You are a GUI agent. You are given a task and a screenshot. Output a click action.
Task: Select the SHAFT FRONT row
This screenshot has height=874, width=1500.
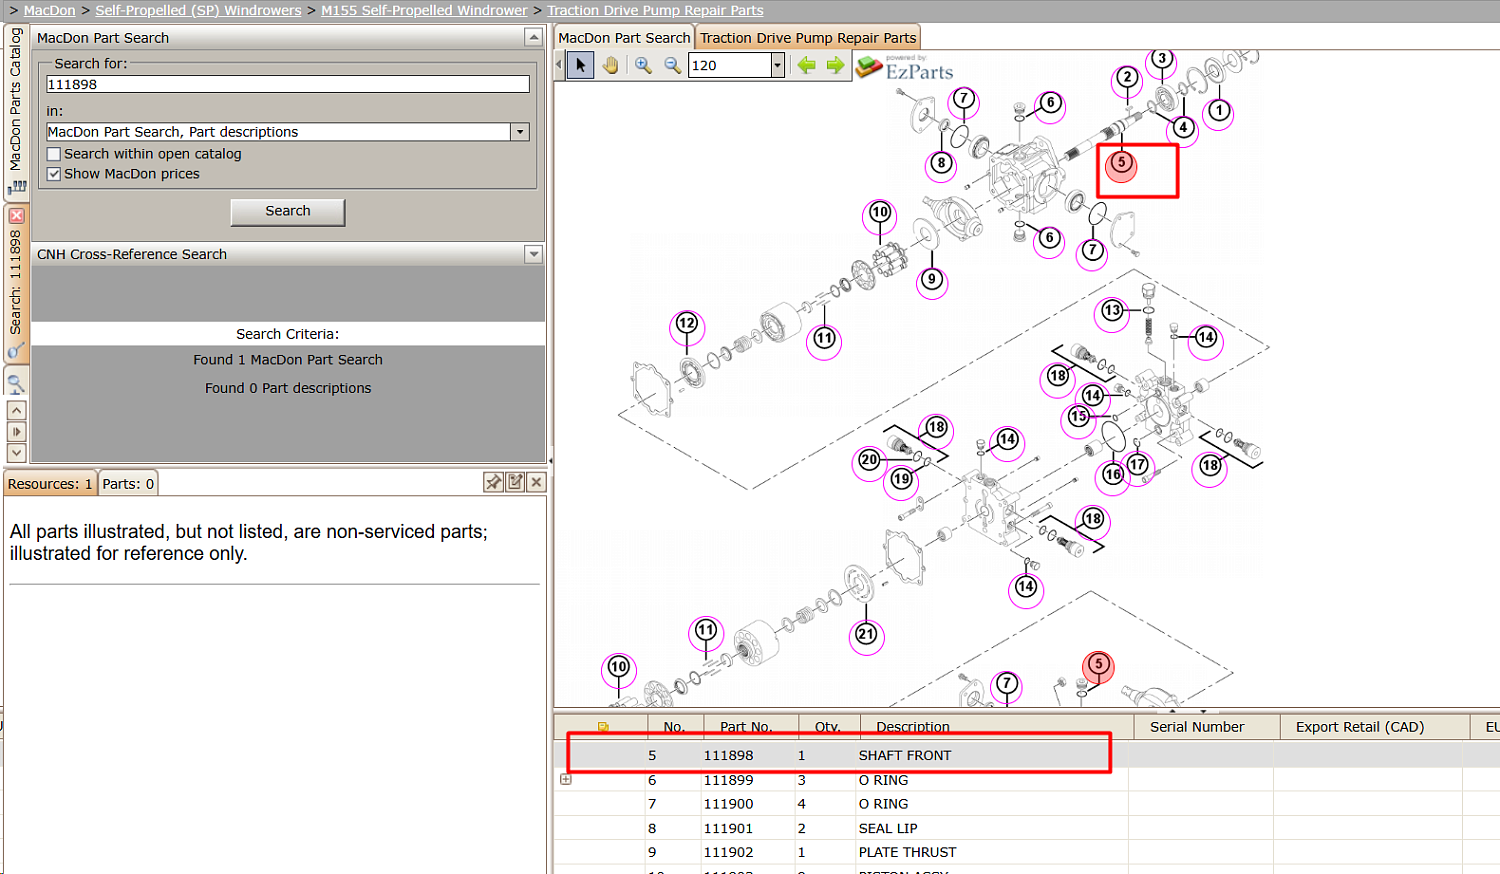click(1027, 755)
